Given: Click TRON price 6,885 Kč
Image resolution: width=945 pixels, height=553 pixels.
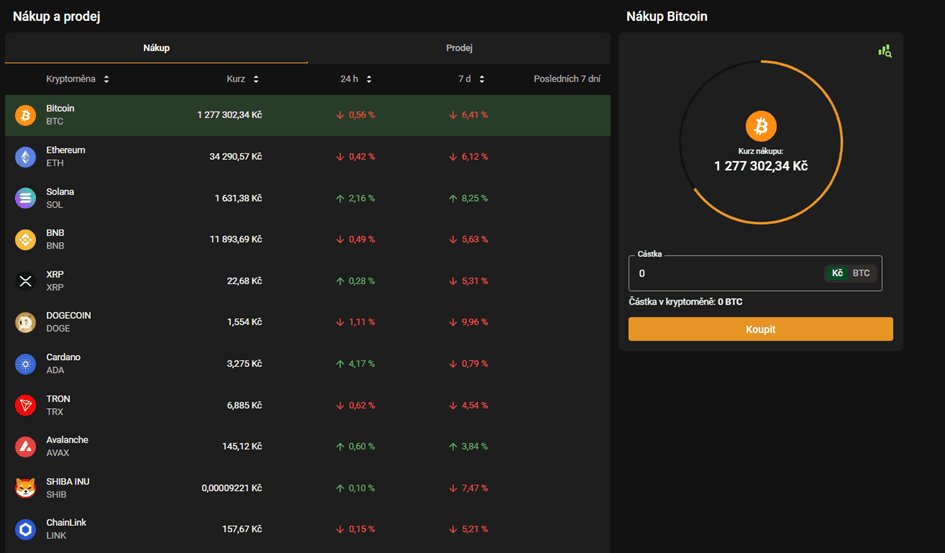Looking at the screenshot, I should click(x=244, y=405).
